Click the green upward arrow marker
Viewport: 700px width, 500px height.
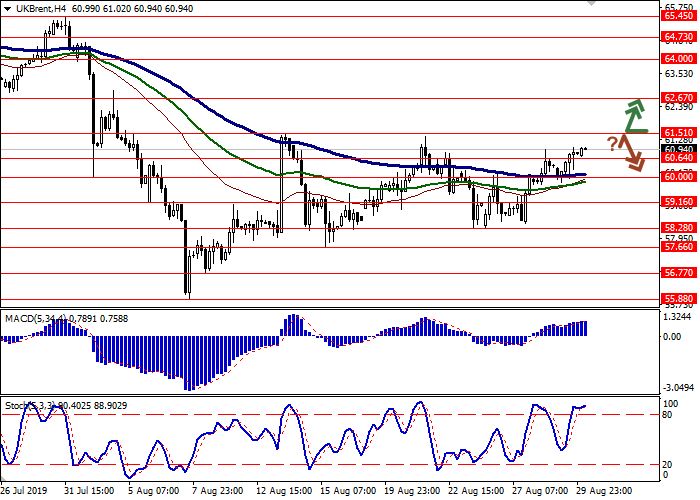coord(632,116)
